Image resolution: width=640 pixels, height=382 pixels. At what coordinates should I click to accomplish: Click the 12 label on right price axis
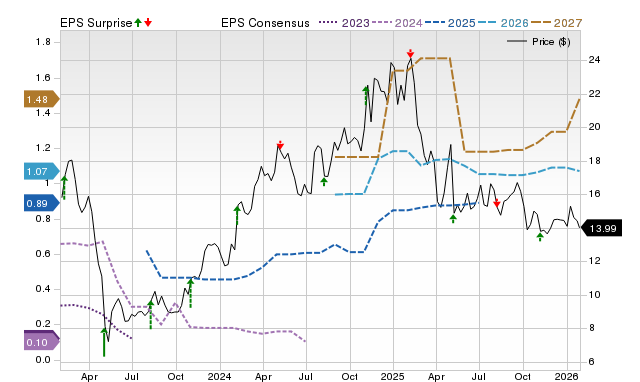pos(594,261)
